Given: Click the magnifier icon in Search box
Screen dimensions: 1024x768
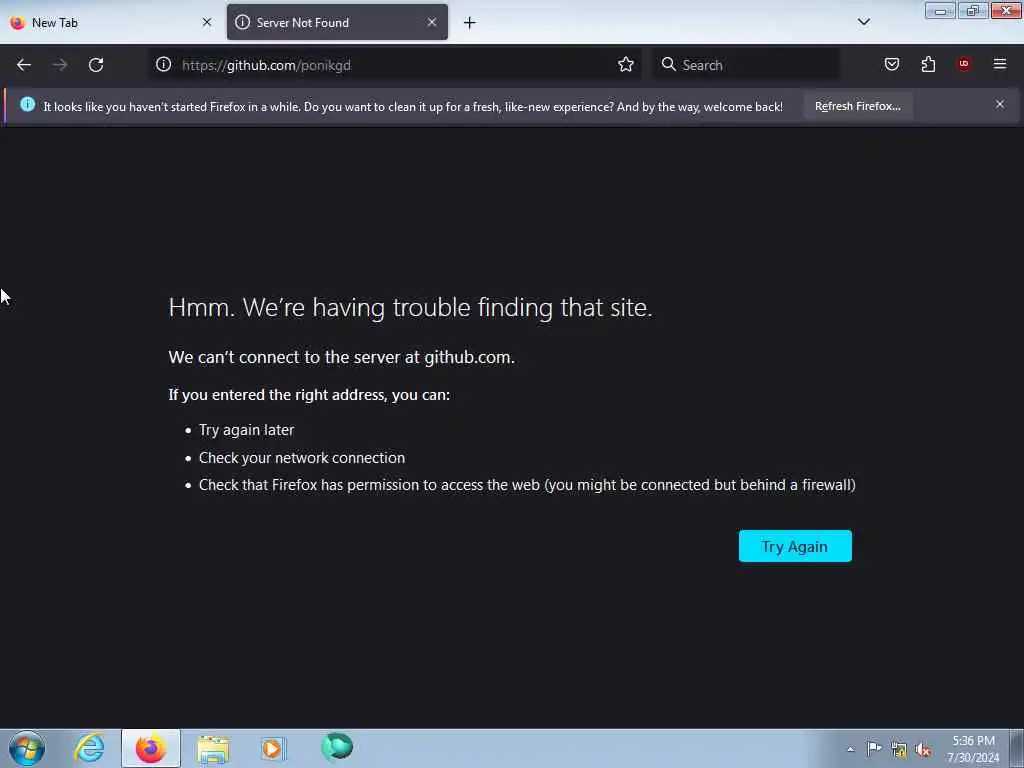Looking at the screenshot, I should point(668,64).
